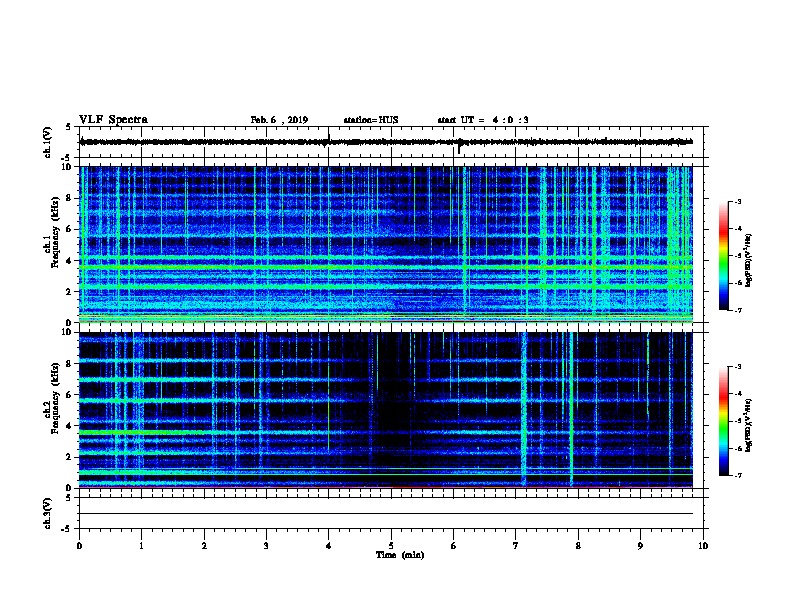Click time axis tick label '10'
The image size is (792, 612).
pyautogui.click(x=703, y=546)
